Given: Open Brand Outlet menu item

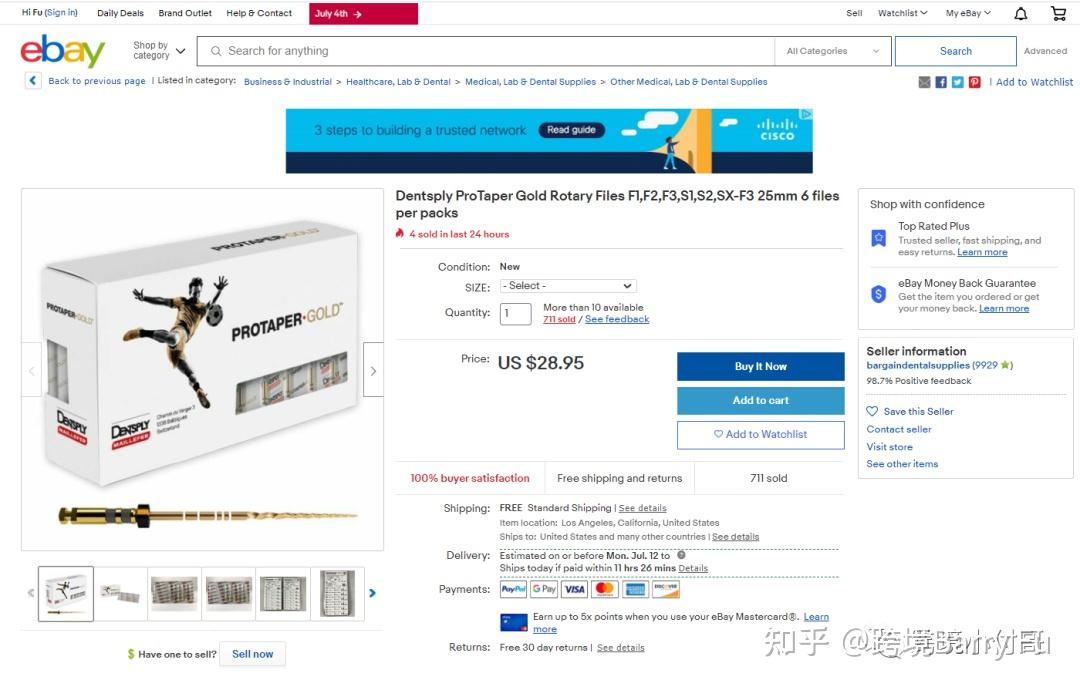Looking at the screenshot, I should click(185, 13).
